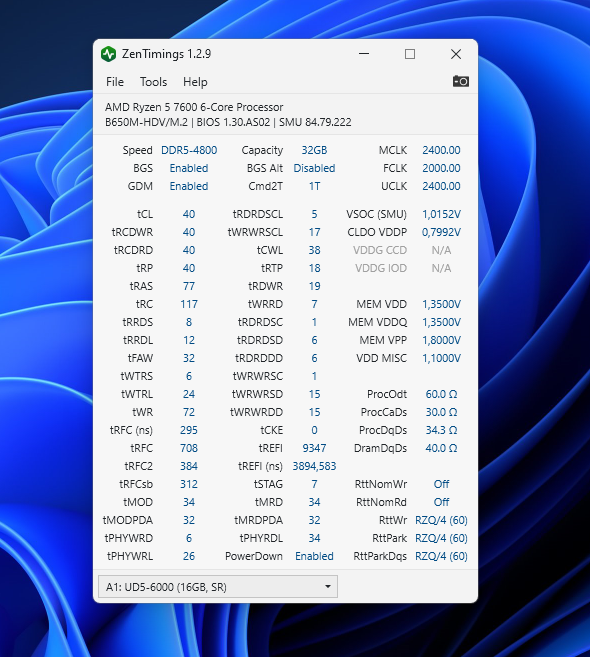590x657 pixels.
Task: Click the tRFC (ns) value 295
Action: point(189,430)
